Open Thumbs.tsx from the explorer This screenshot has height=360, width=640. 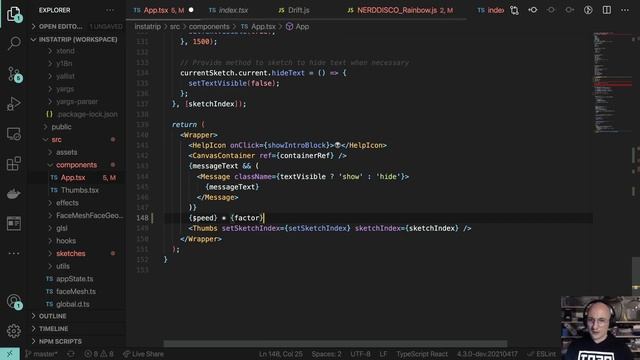pos(80,190)
